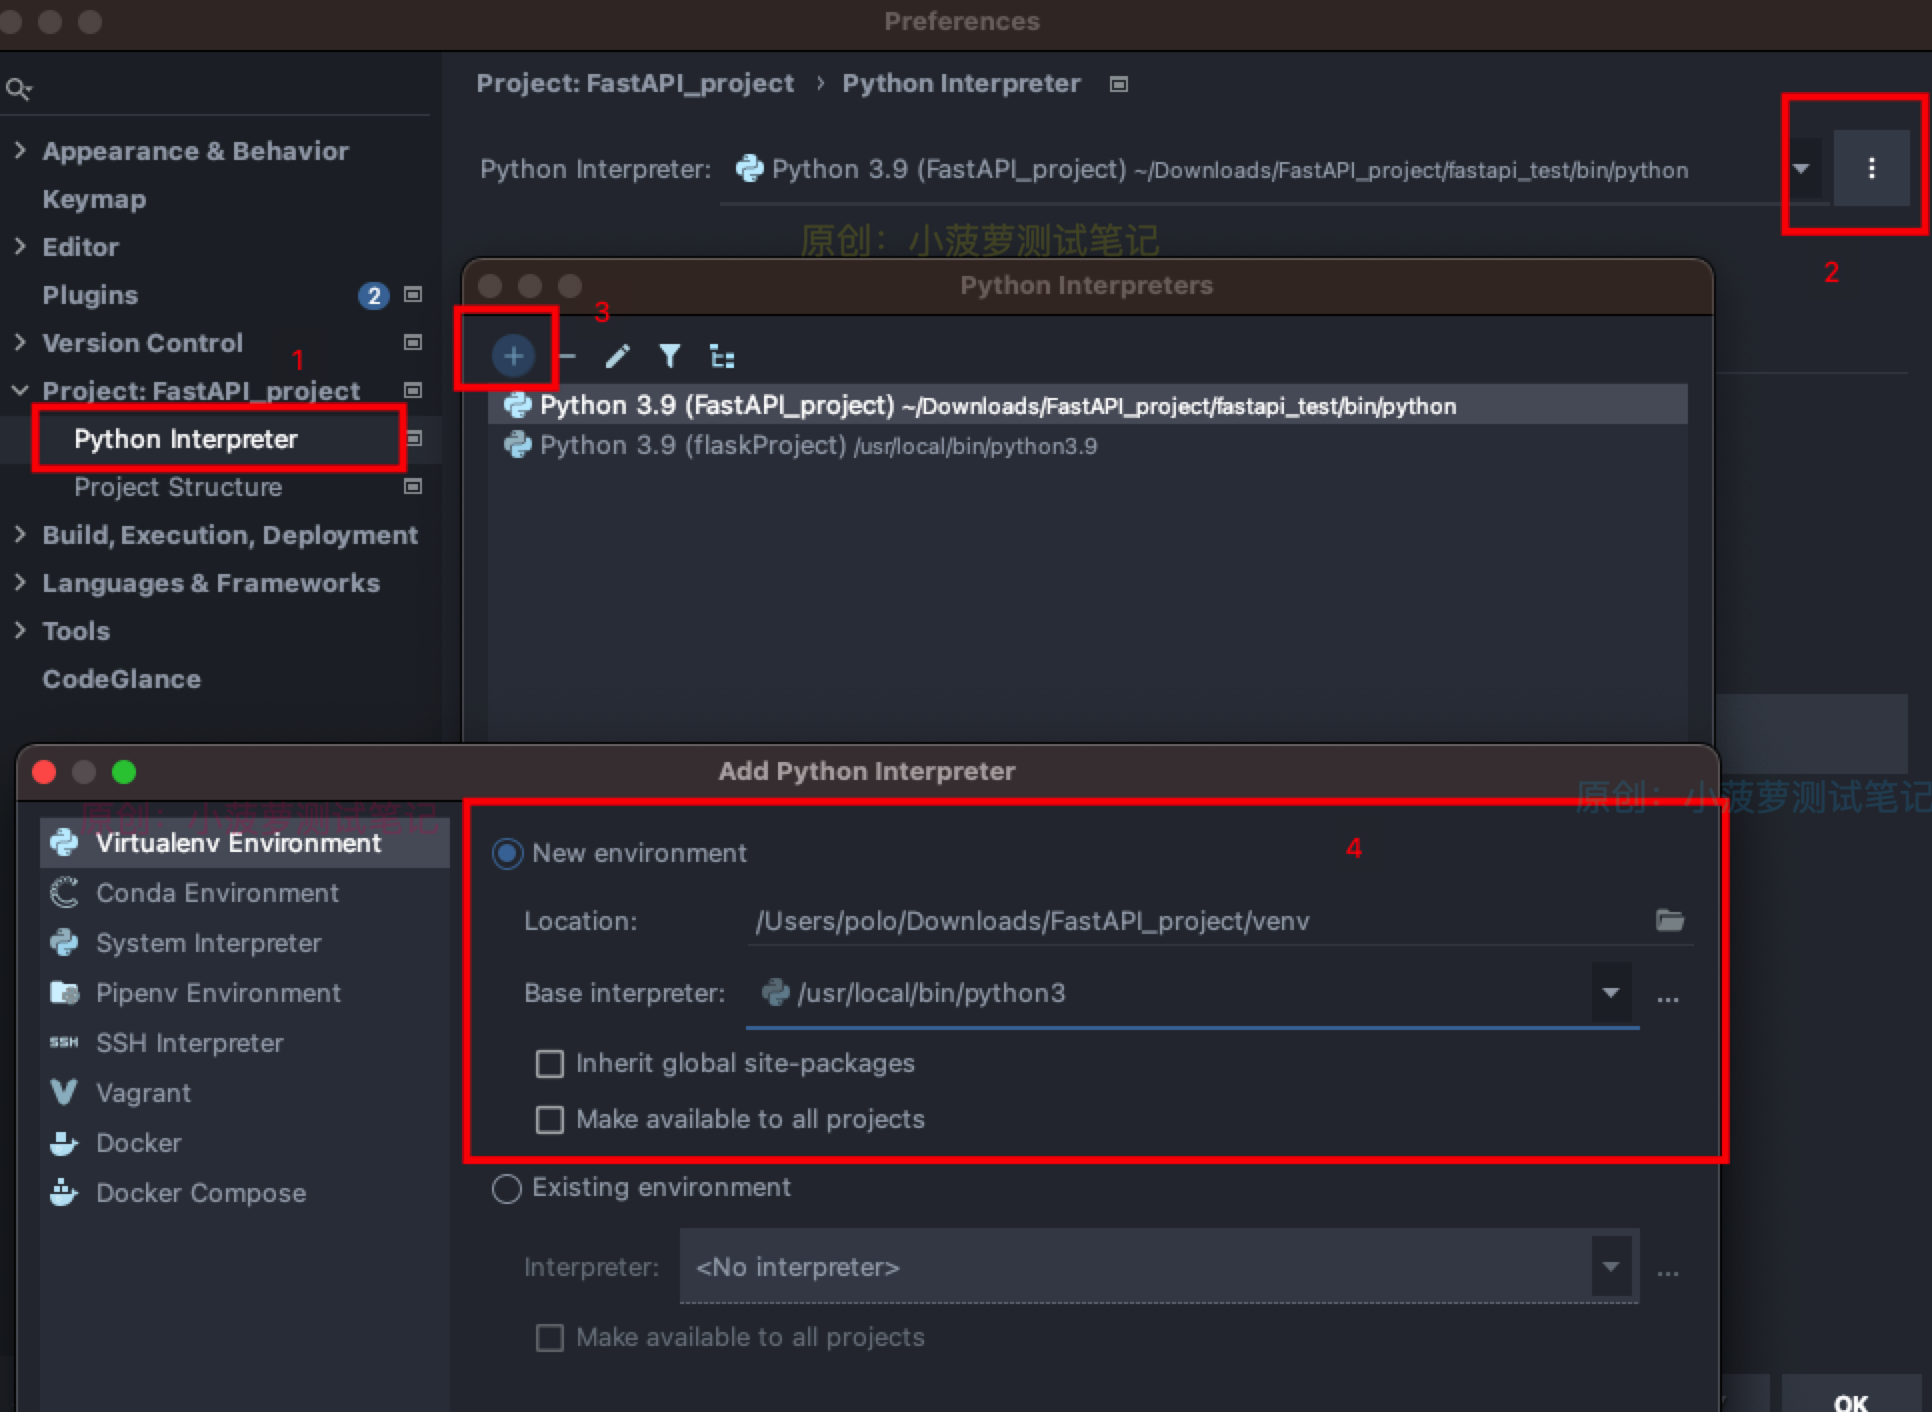The image size is (1932, 1412).
Task: Click the OK button
Action: pyautogui.click(x=1851, y=1396)
